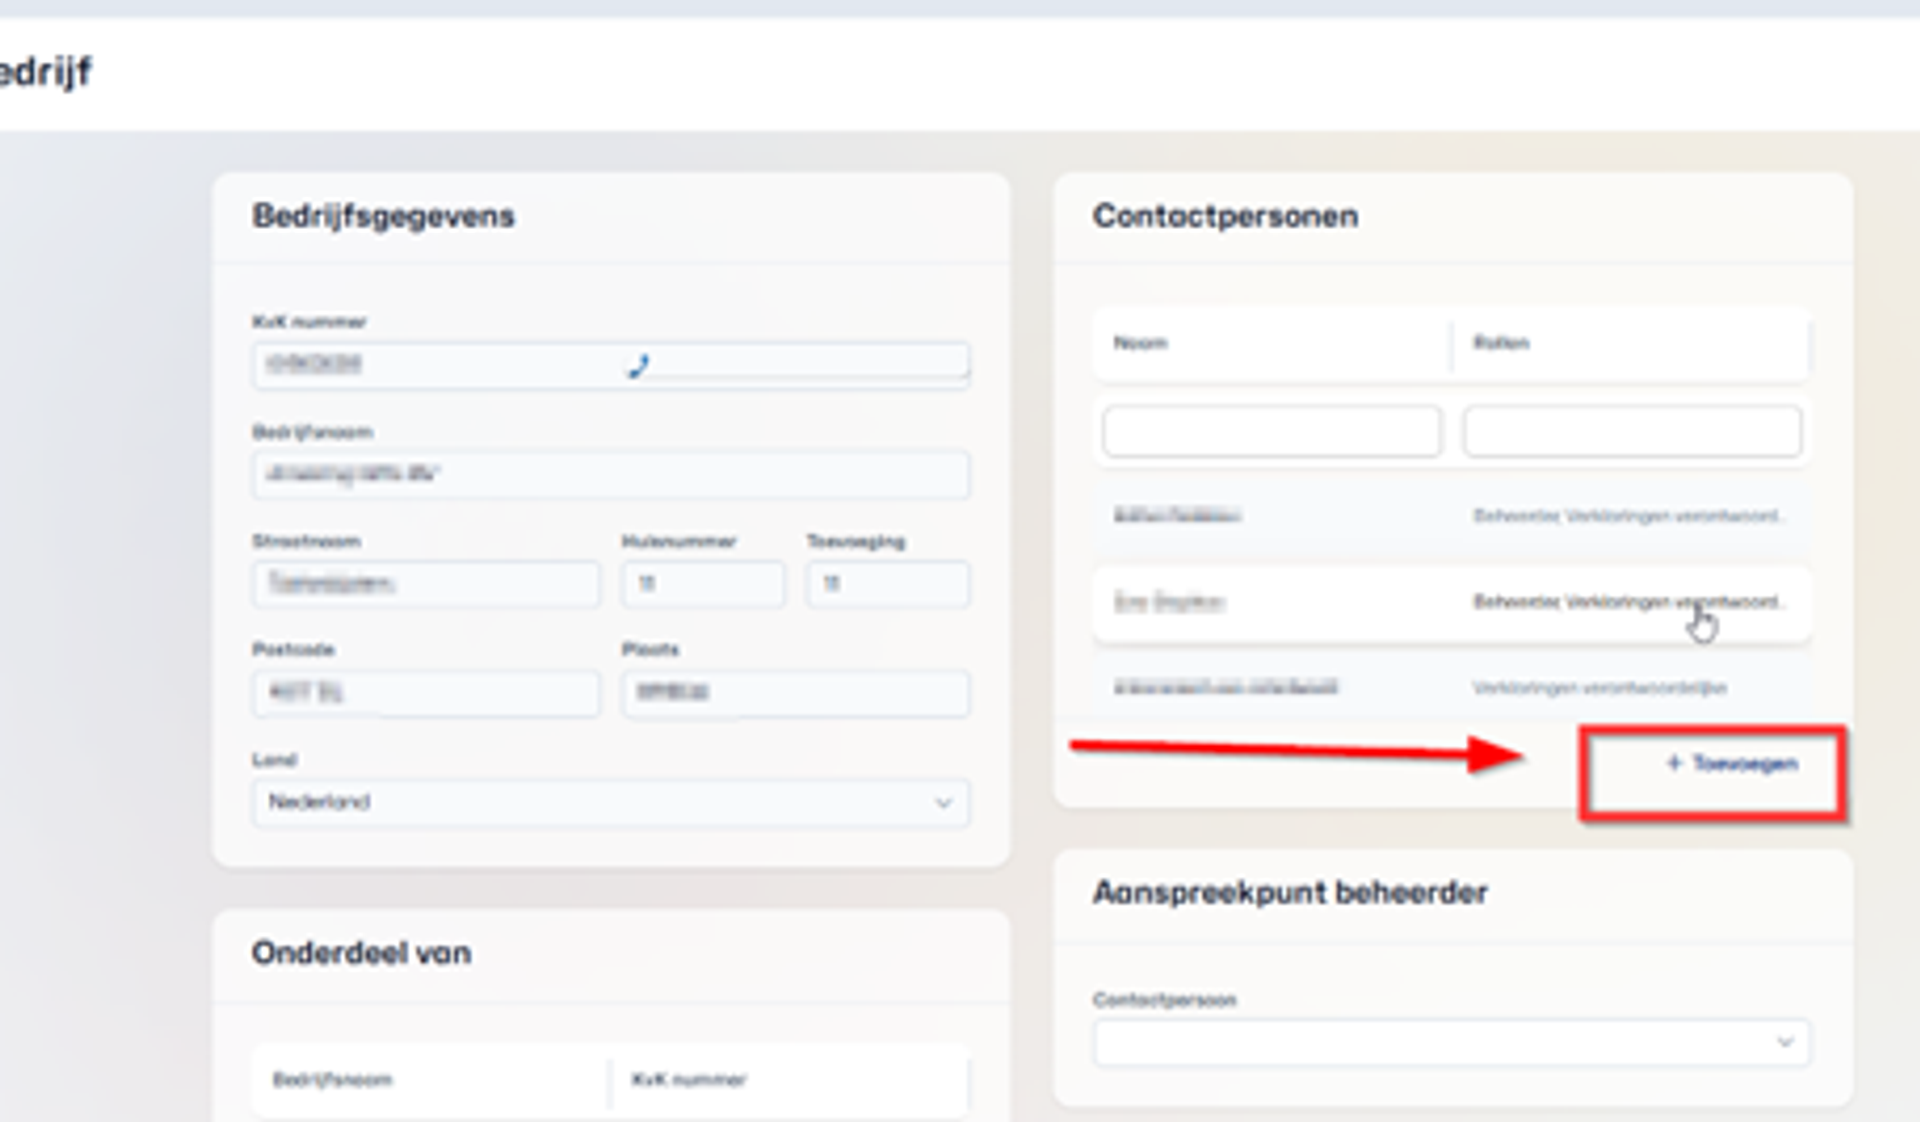Sort by the Naam column header
This screenshot has height=1122, width=1920.
tap(1141, 343)
